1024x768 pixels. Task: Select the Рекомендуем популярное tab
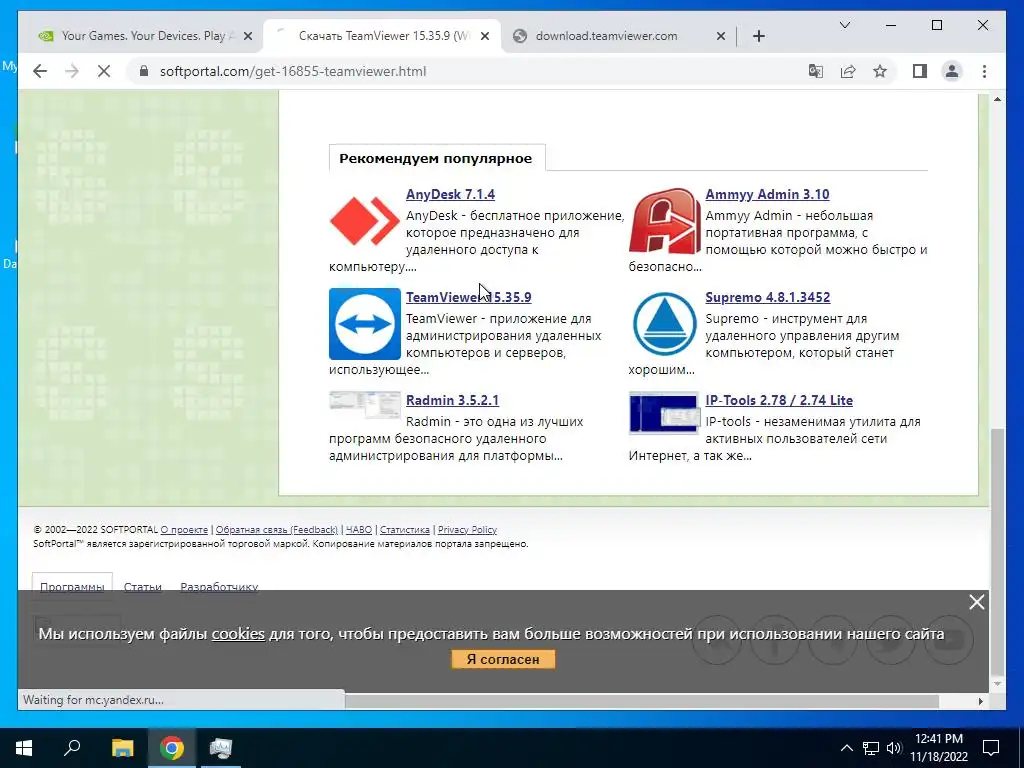coord(436,158)
